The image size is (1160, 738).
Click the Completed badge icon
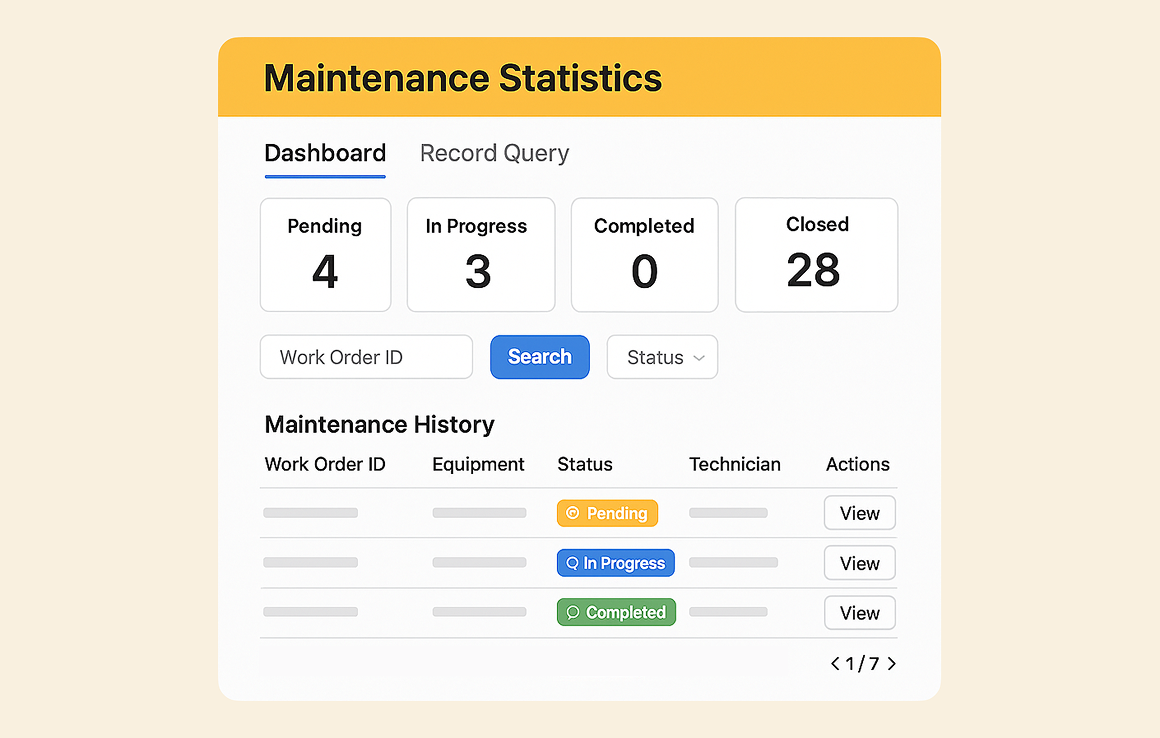[573, 613]
